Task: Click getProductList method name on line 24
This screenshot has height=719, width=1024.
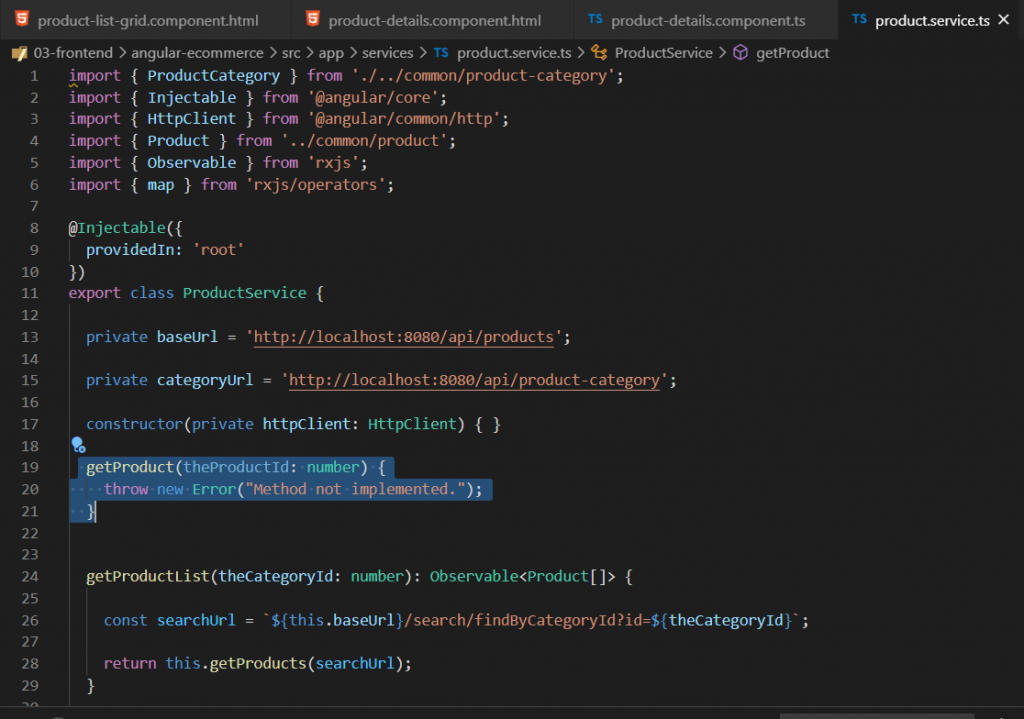Action: [x=148, y=577]
